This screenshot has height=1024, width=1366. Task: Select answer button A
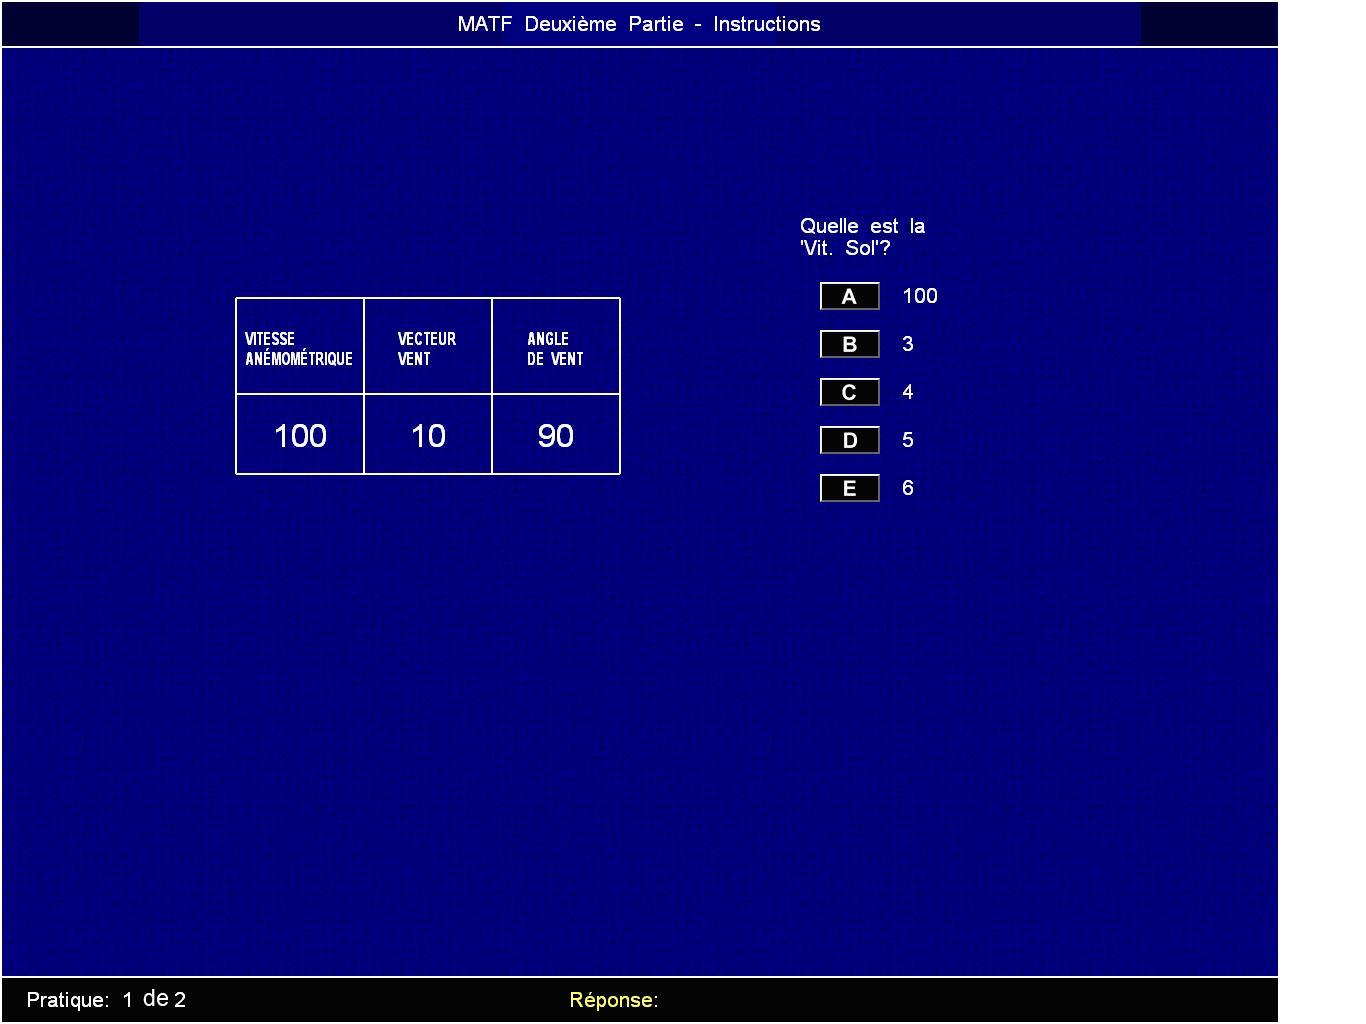(x=849, y=296)
